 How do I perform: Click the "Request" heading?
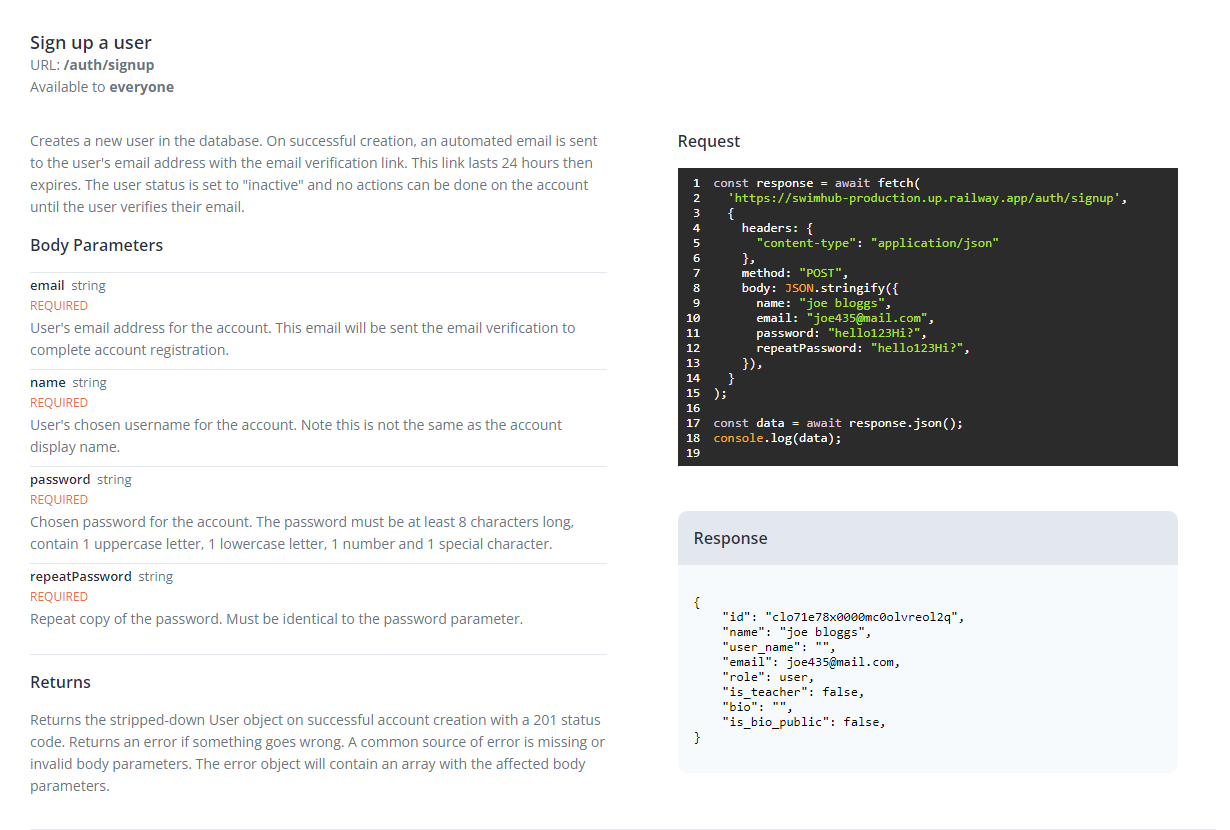click(x=709, y=141)
